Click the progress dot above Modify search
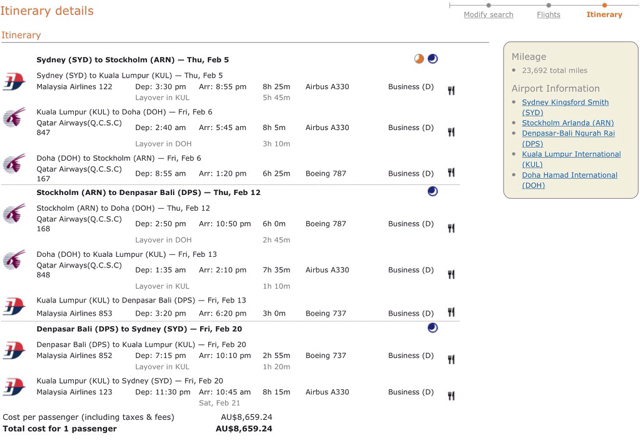640x440 pixels. coord(488,5)
